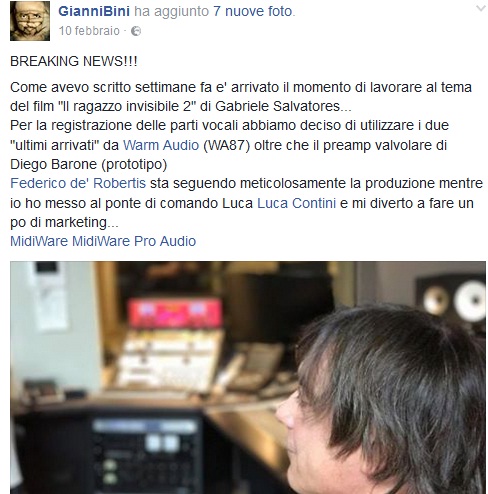Viewport: 488px width, 494px height.
Task: Open the '7 nuove foto' album link
Action: [253, 11]
